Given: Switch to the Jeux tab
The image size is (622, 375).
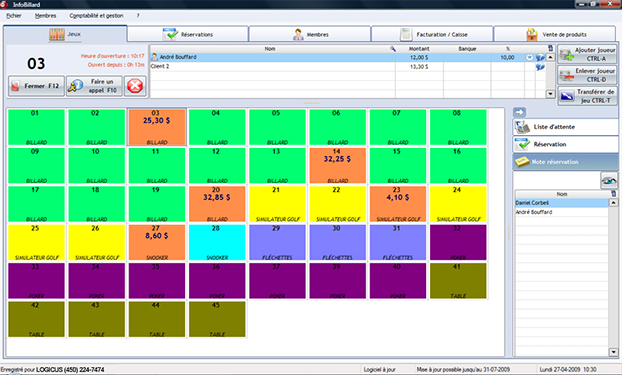Looking at the screenshot, I should (65, 34).
